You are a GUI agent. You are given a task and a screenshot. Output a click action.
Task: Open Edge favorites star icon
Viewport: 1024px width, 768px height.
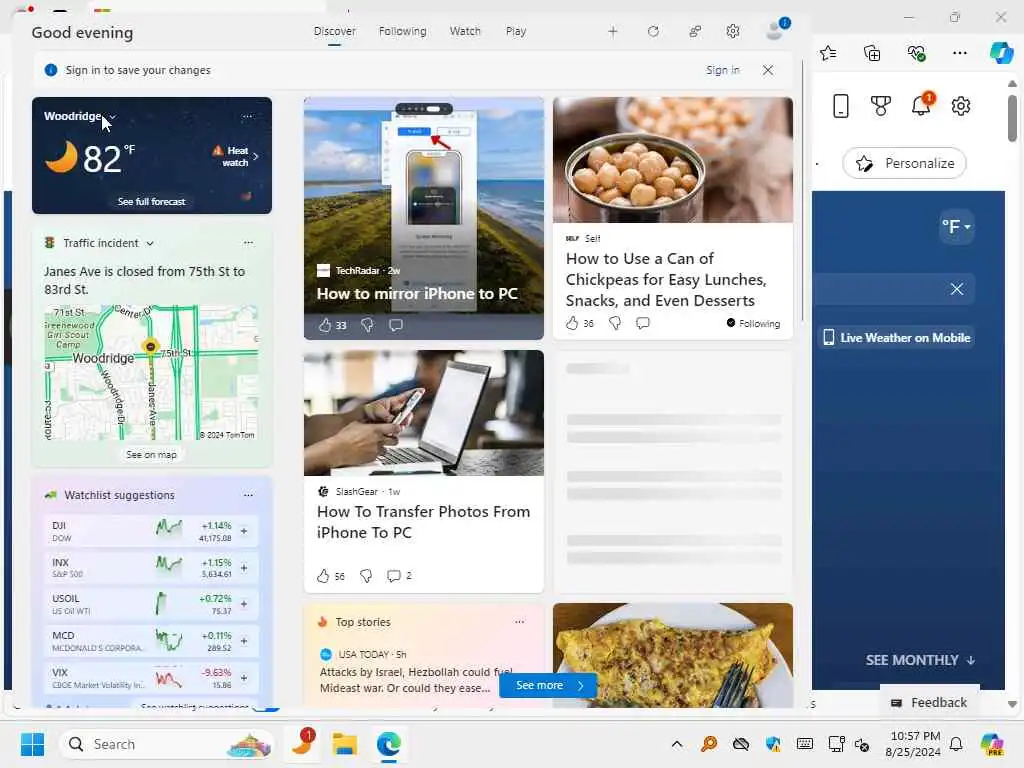tap(828, 54)
